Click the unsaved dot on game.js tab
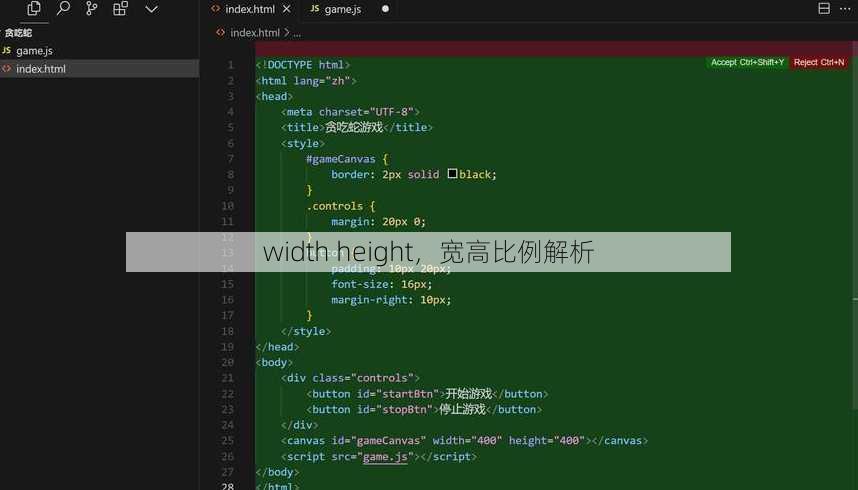Screen dimensions: 858x490 point(385,9)
